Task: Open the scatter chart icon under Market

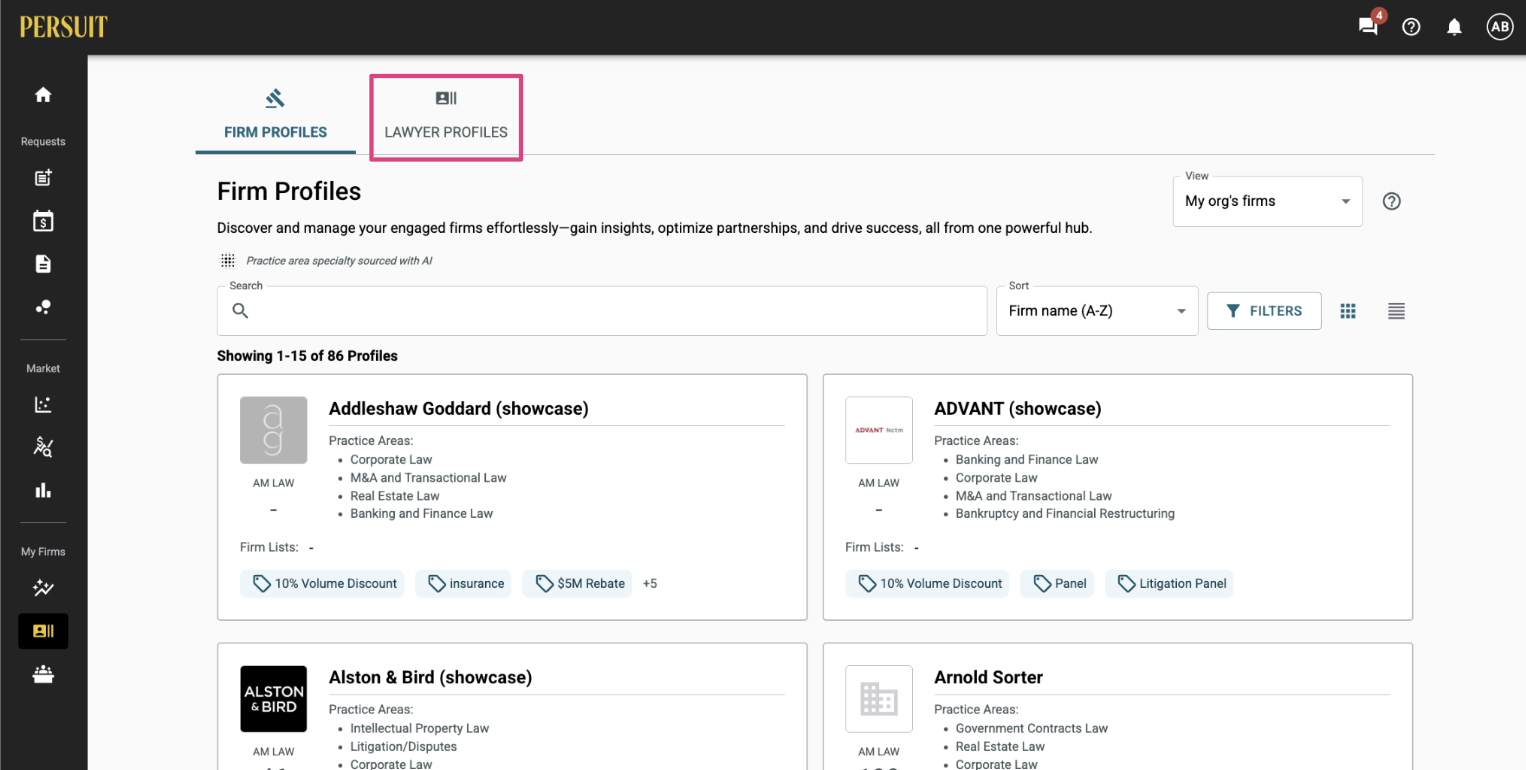Action: click(43, 405)
